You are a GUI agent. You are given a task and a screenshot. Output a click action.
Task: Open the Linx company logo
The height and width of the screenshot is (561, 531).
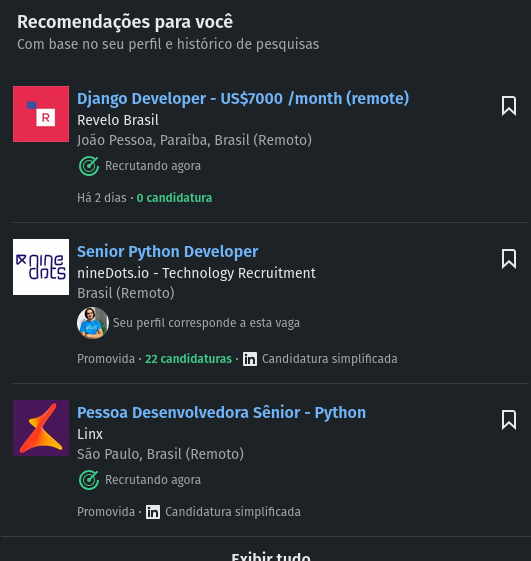point(41,428)
